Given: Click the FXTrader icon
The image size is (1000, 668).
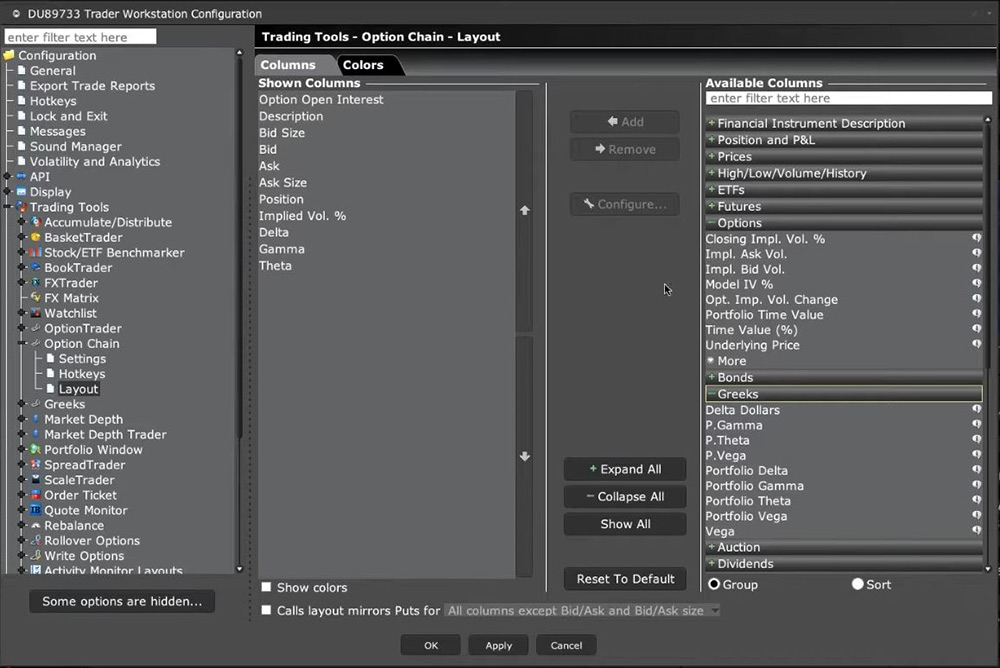Looking at the screenshot, I should click(x=36, y=283).
